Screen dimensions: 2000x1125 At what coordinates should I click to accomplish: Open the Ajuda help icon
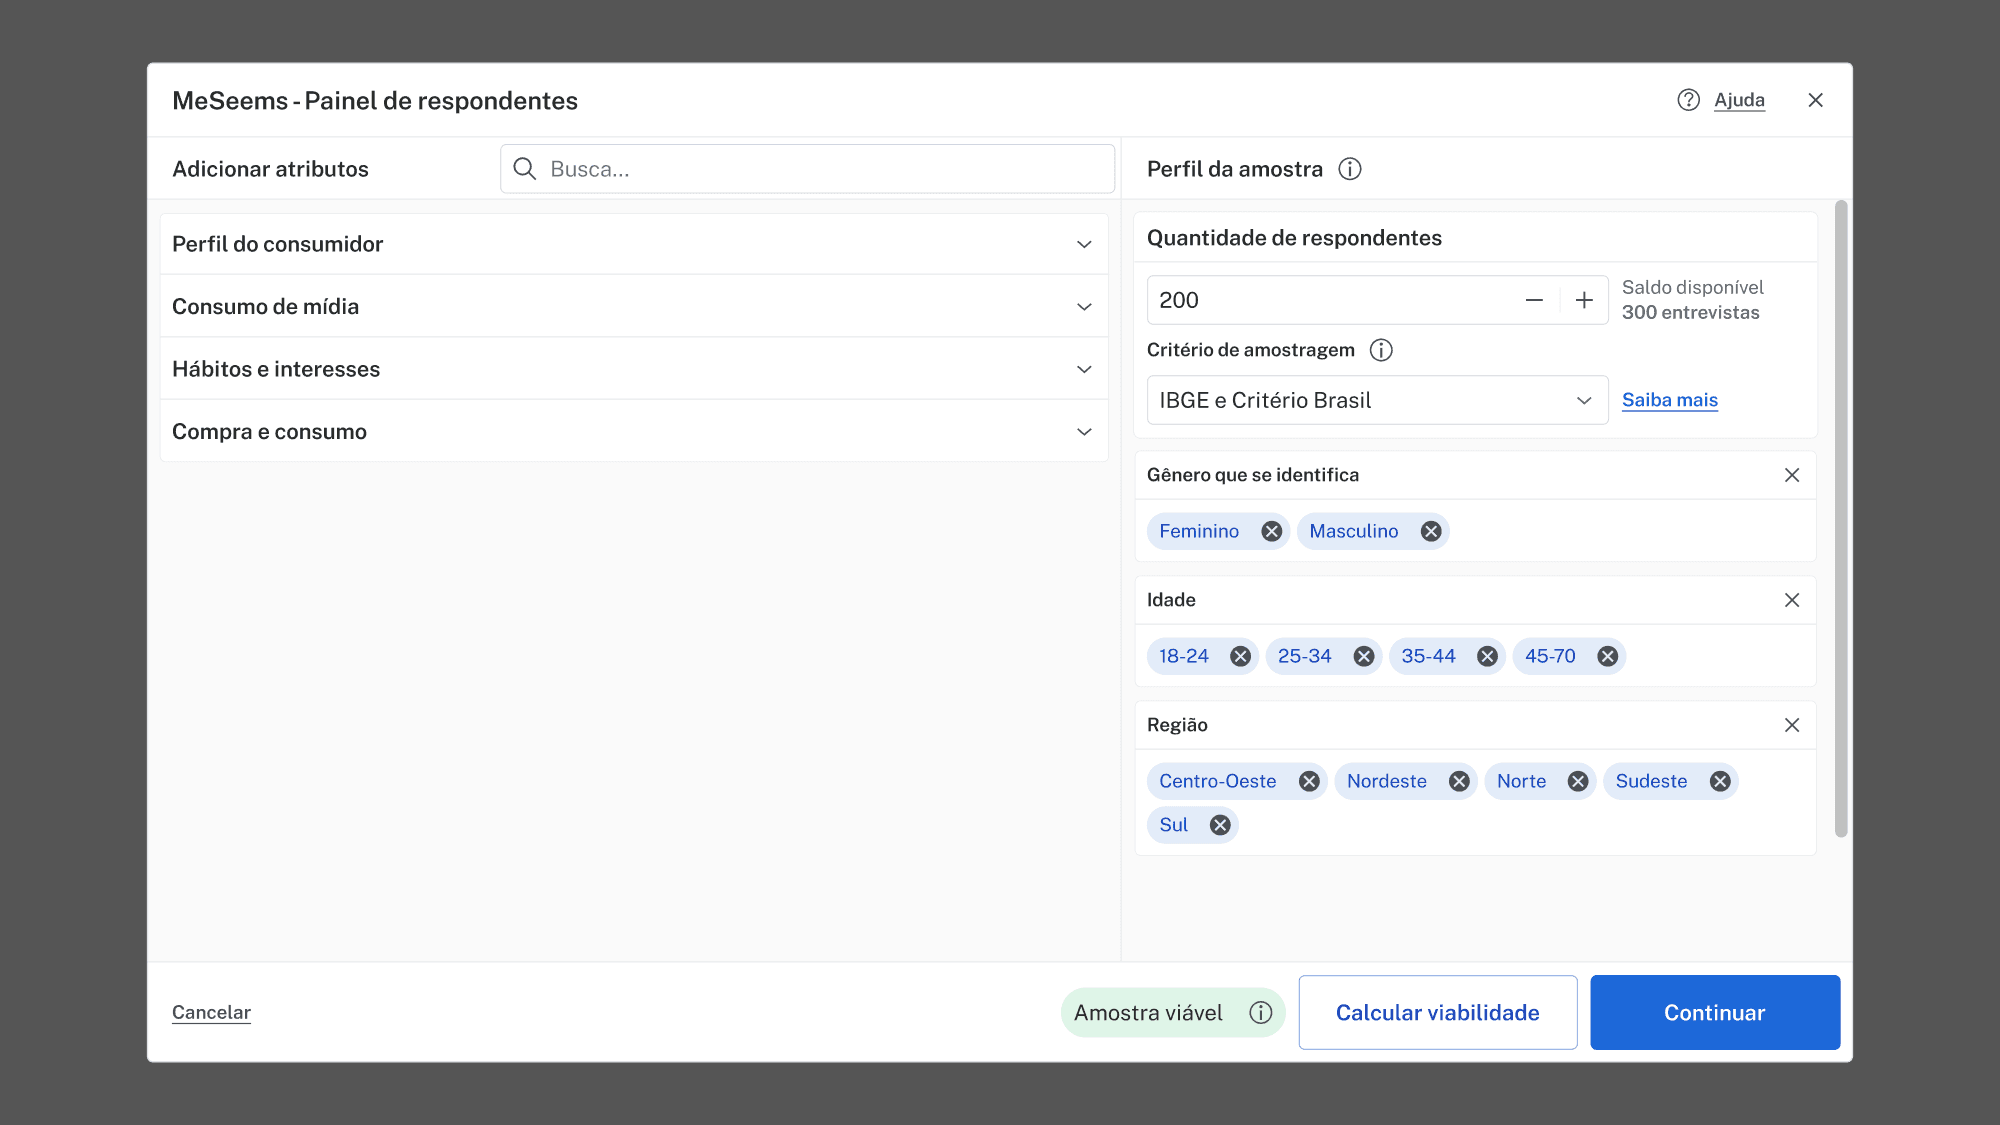(x=1688, y=100)
